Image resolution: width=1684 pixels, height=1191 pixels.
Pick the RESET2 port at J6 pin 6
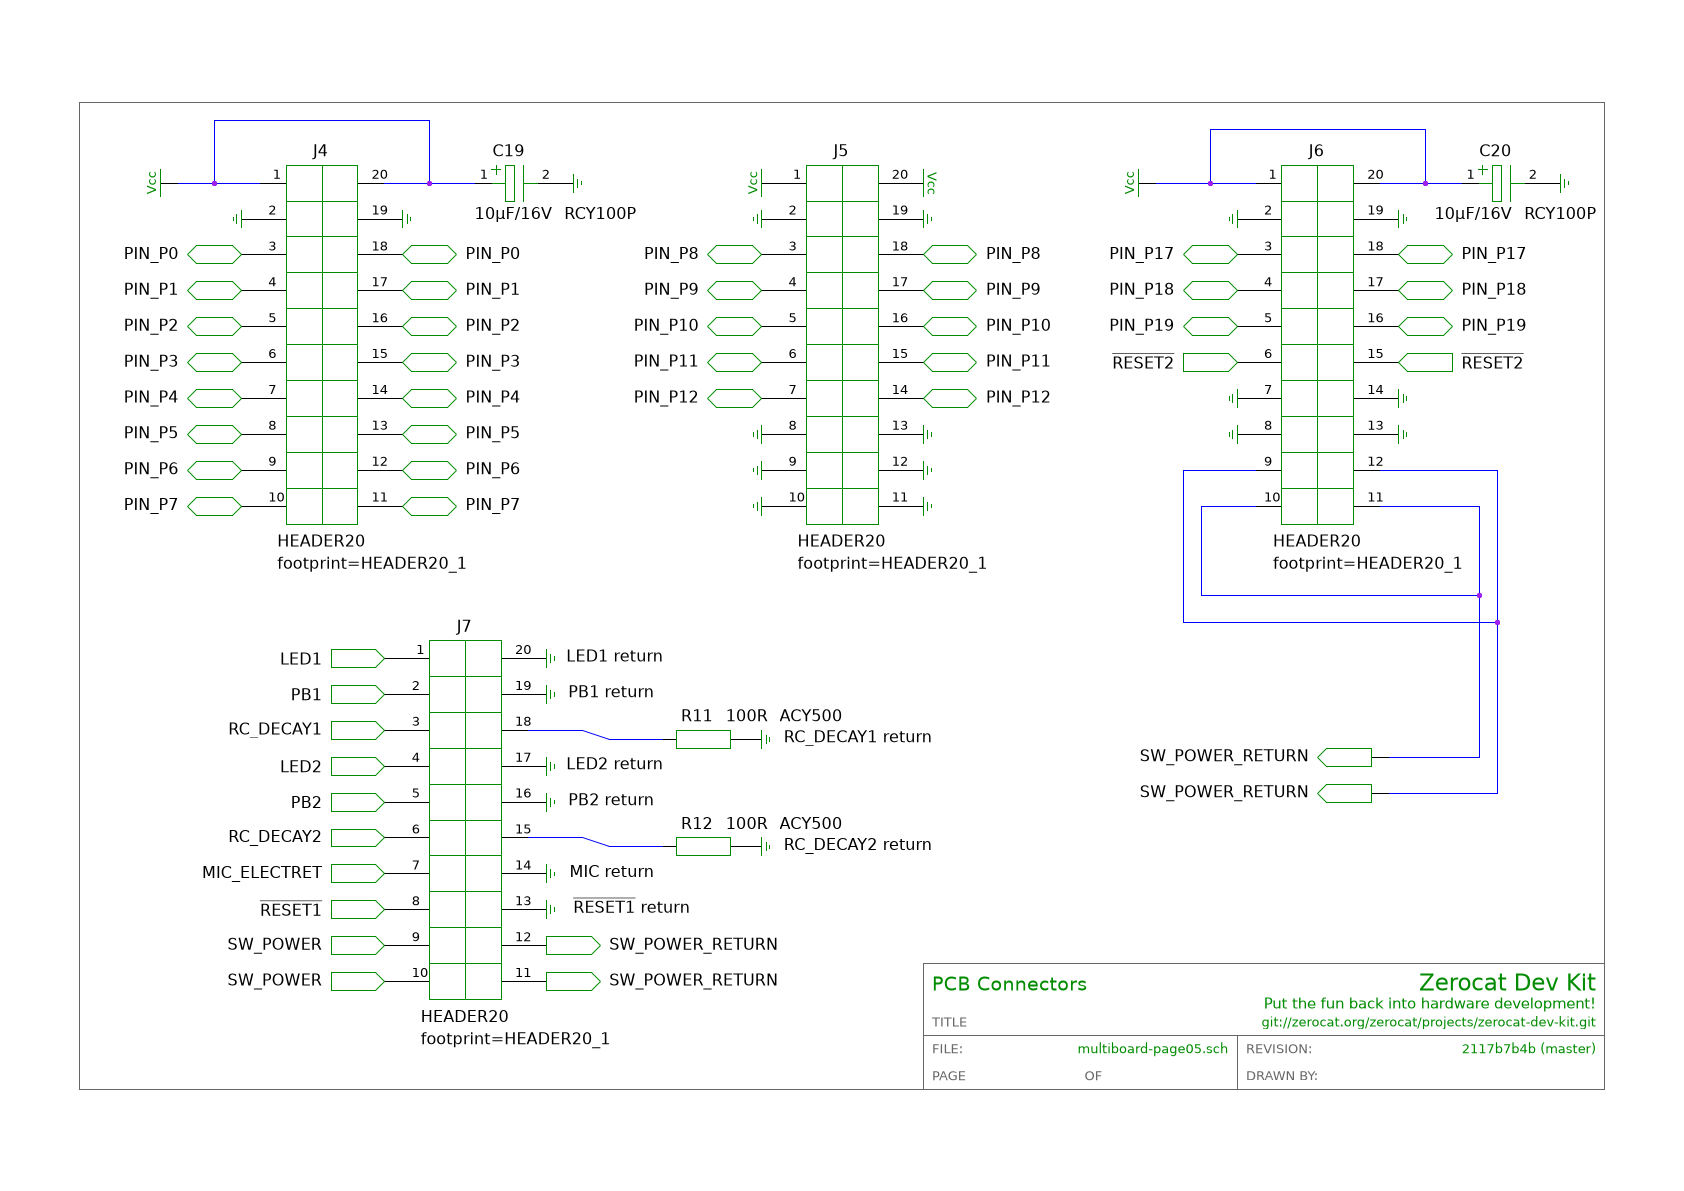1211,362
